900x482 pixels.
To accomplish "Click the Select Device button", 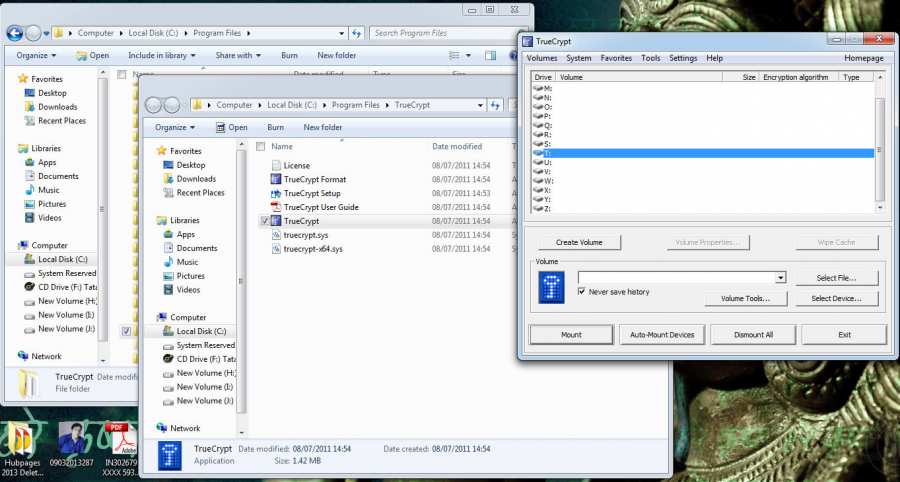I will click(836, 298).
